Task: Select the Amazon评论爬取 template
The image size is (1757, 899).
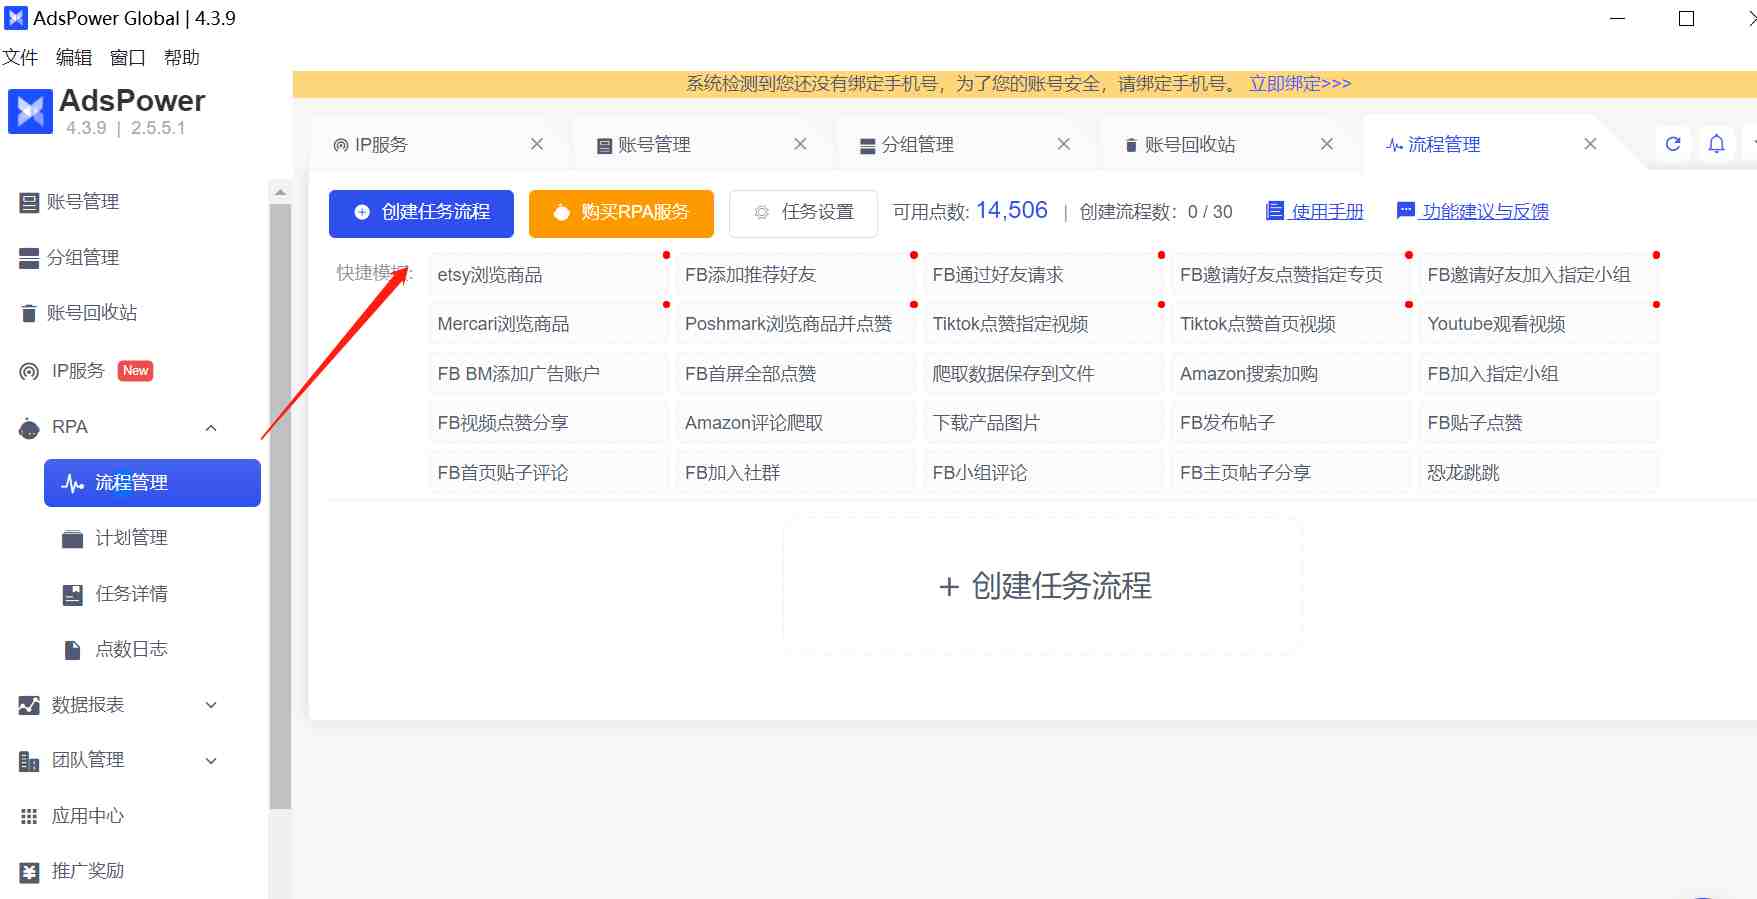Action: coord(795,423)
